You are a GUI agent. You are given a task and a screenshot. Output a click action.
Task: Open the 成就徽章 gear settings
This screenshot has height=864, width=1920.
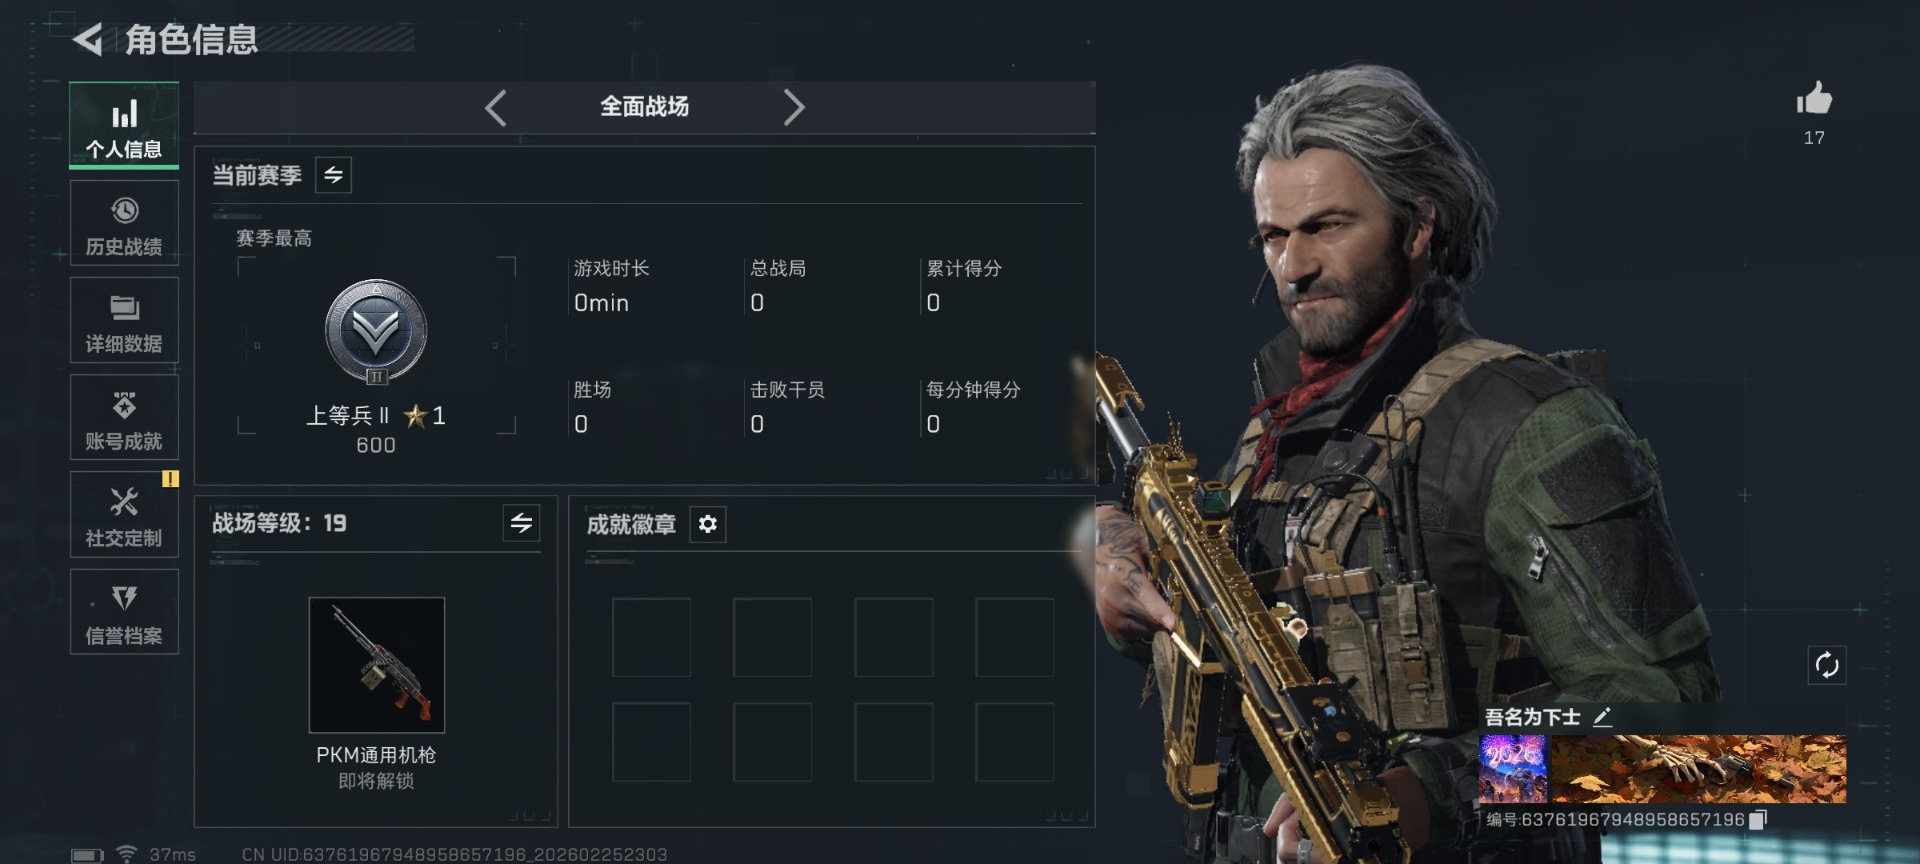707,524
